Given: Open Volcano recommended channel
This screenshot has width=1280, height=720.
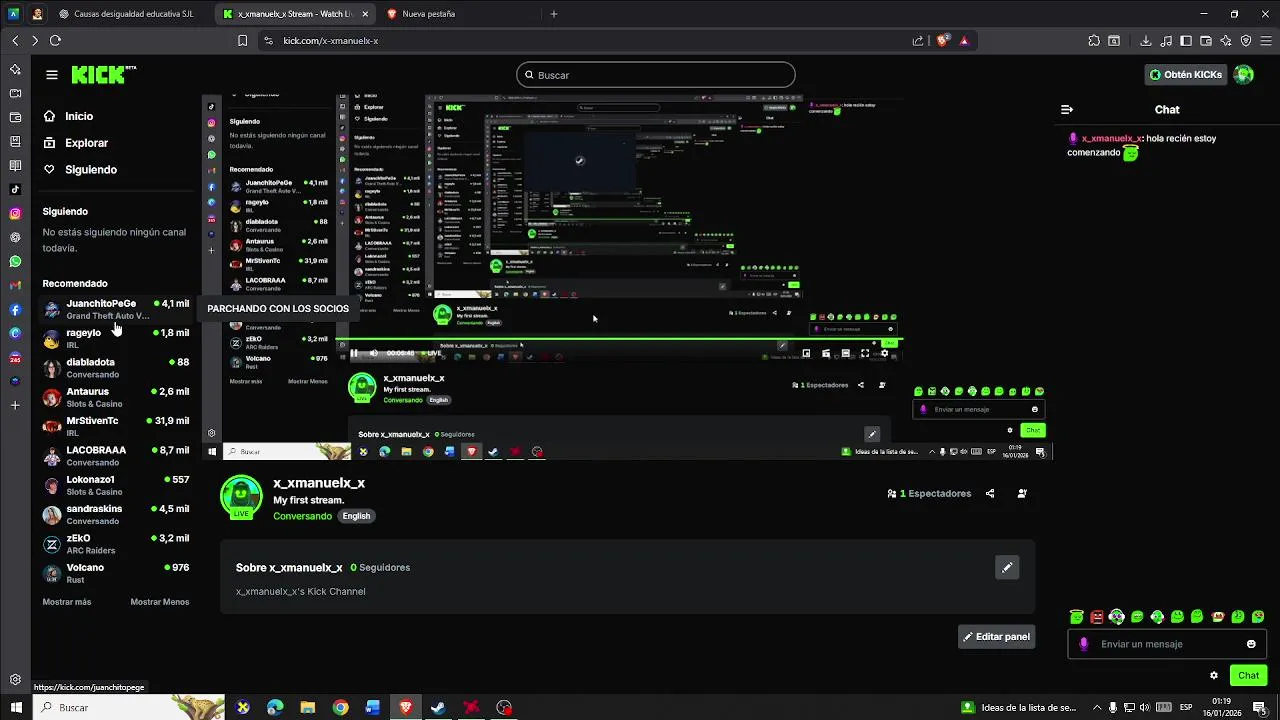Looking at the screenshot, I should point(116,573).
